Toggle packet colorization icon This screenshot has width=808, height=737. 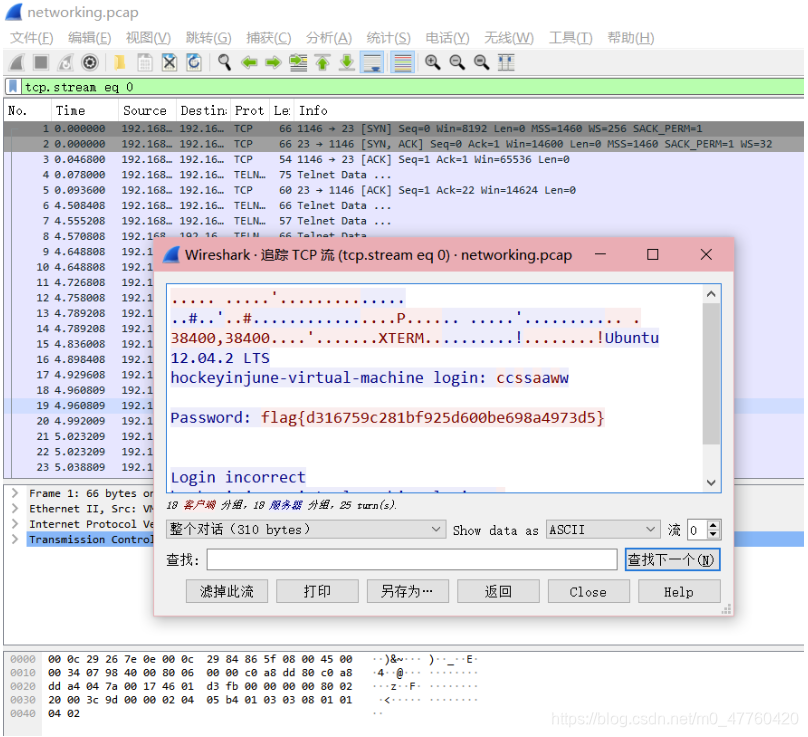(x=402, y=62)
